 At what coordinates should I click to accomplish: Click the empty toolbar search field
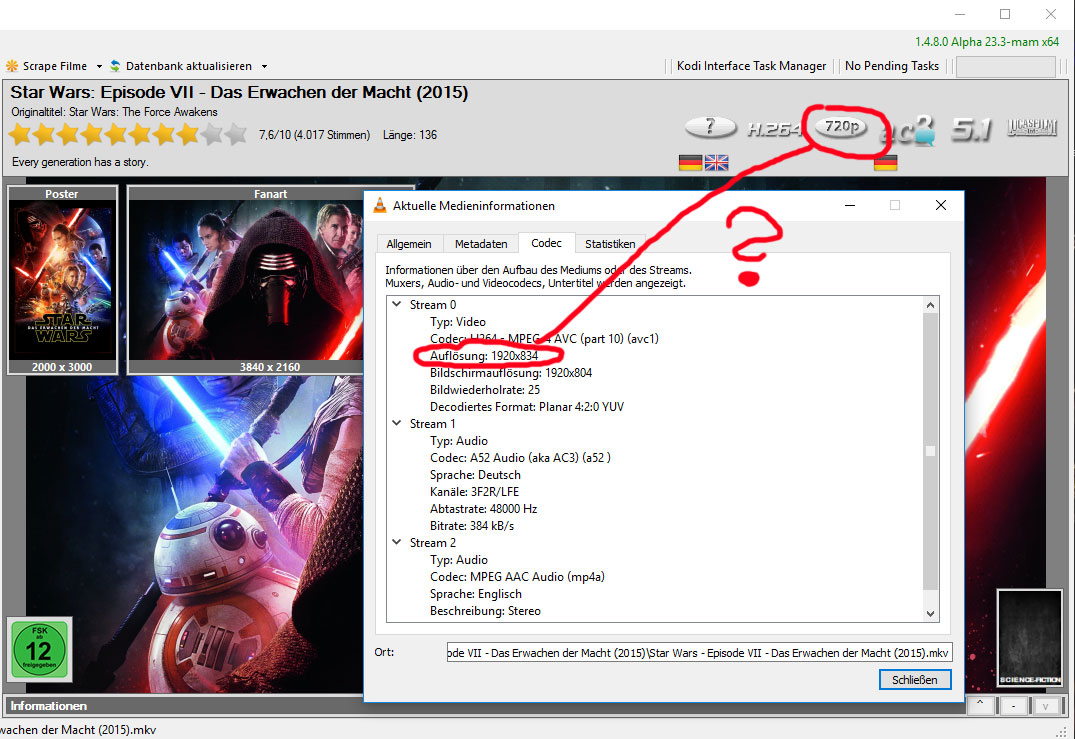[x=1005, y=66]
